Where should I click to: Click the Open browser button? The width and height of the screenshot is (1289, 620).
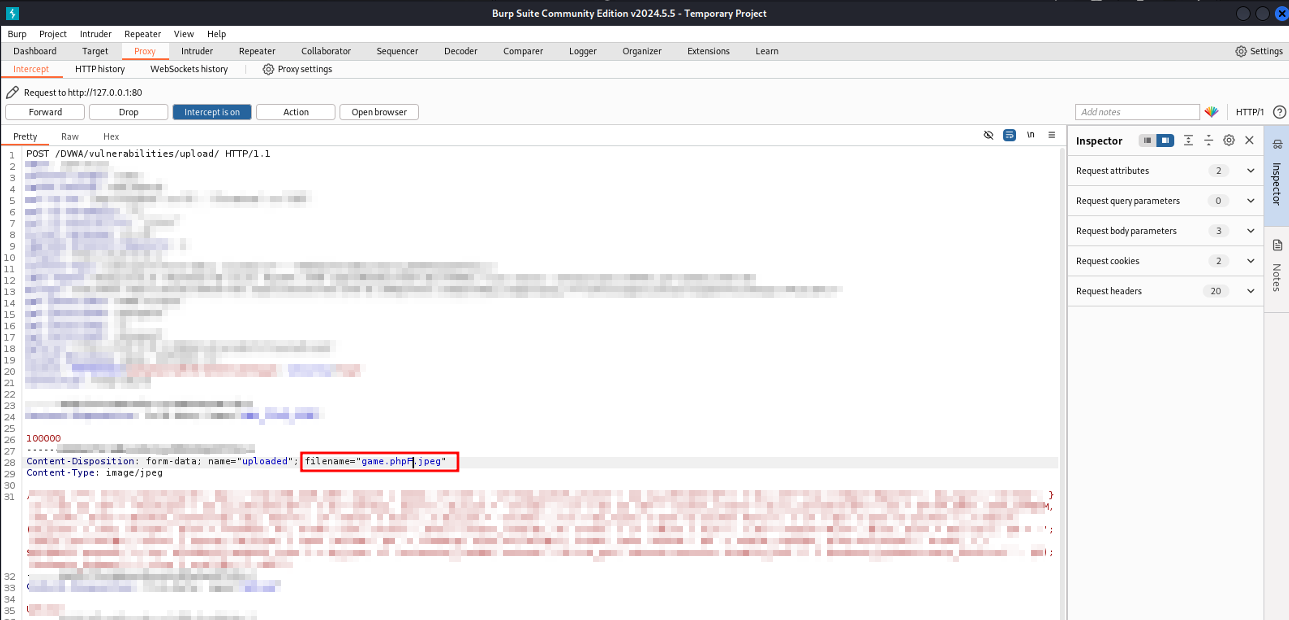click(x=379, y=112)
